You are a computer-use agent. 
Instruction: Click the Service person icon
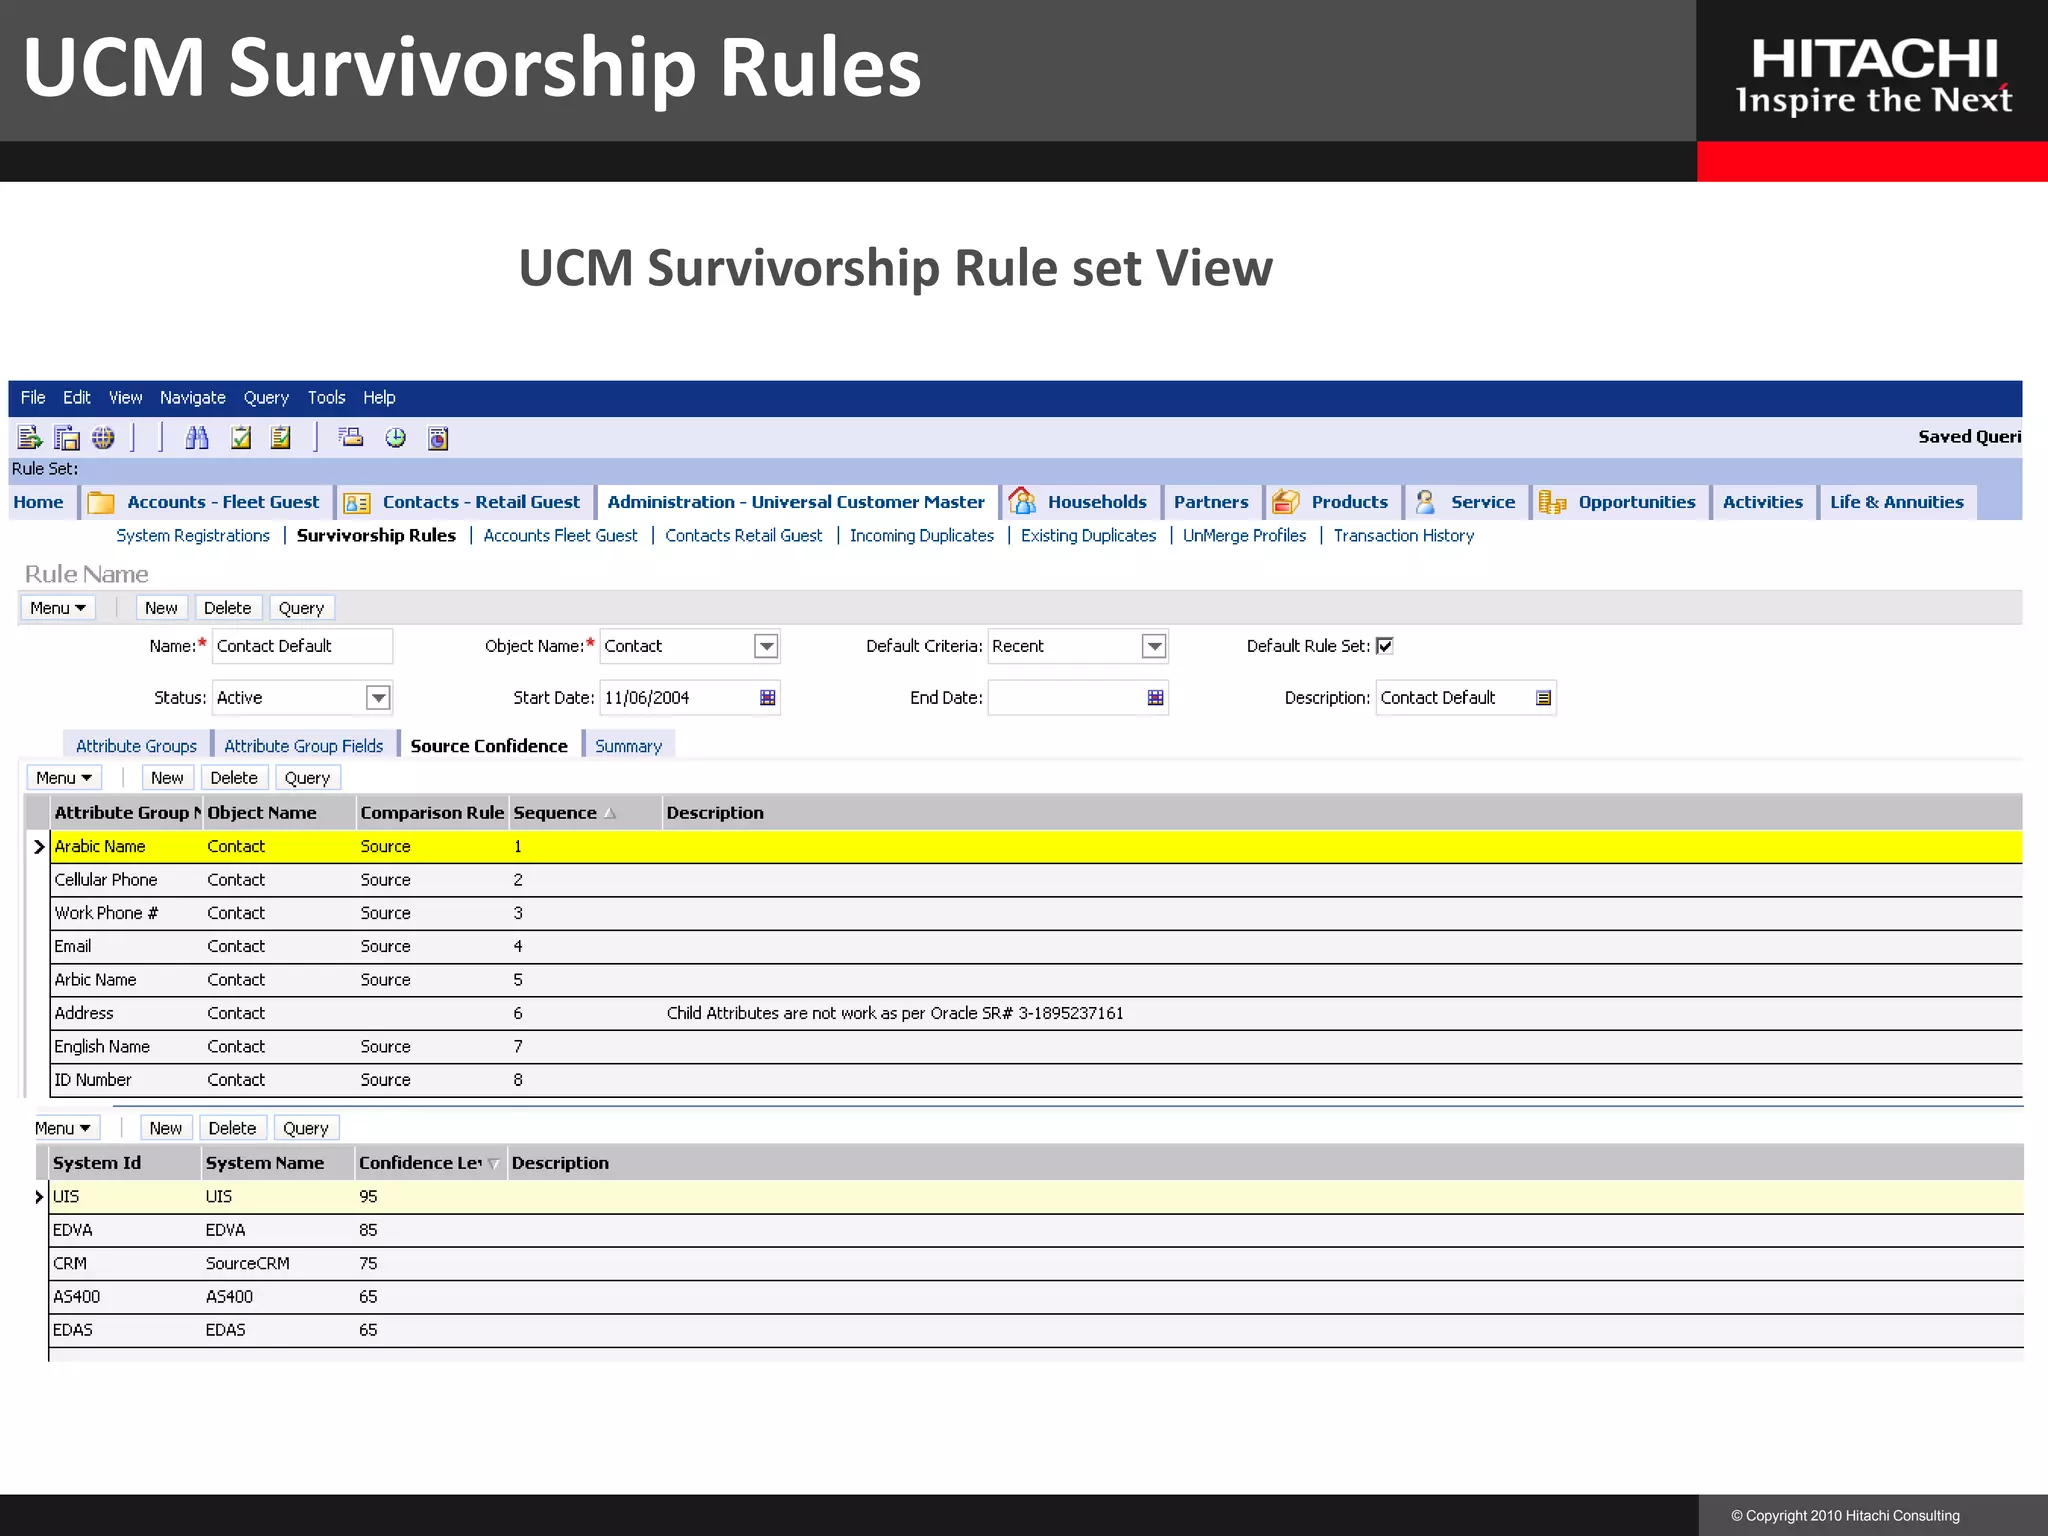click(1426, 501)
